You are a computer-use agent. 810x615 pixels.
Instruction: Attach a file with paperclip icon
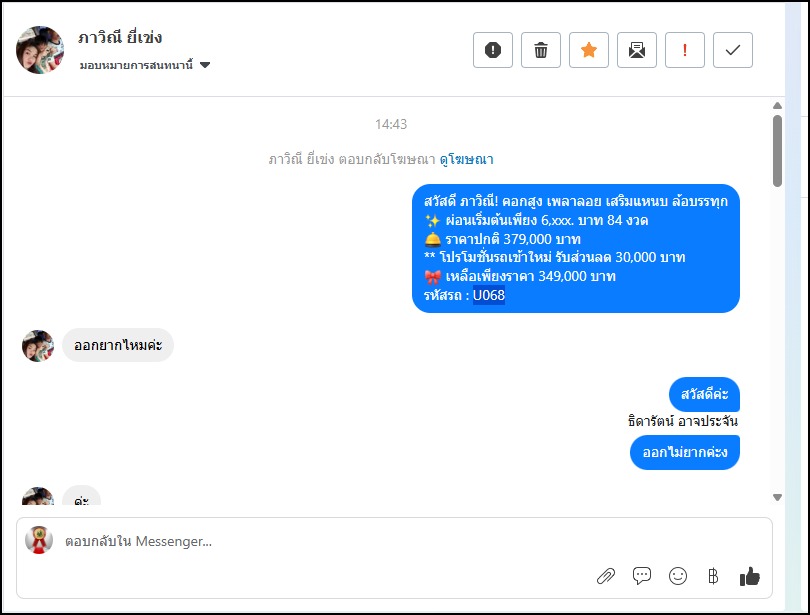click(x=605, y=576)
